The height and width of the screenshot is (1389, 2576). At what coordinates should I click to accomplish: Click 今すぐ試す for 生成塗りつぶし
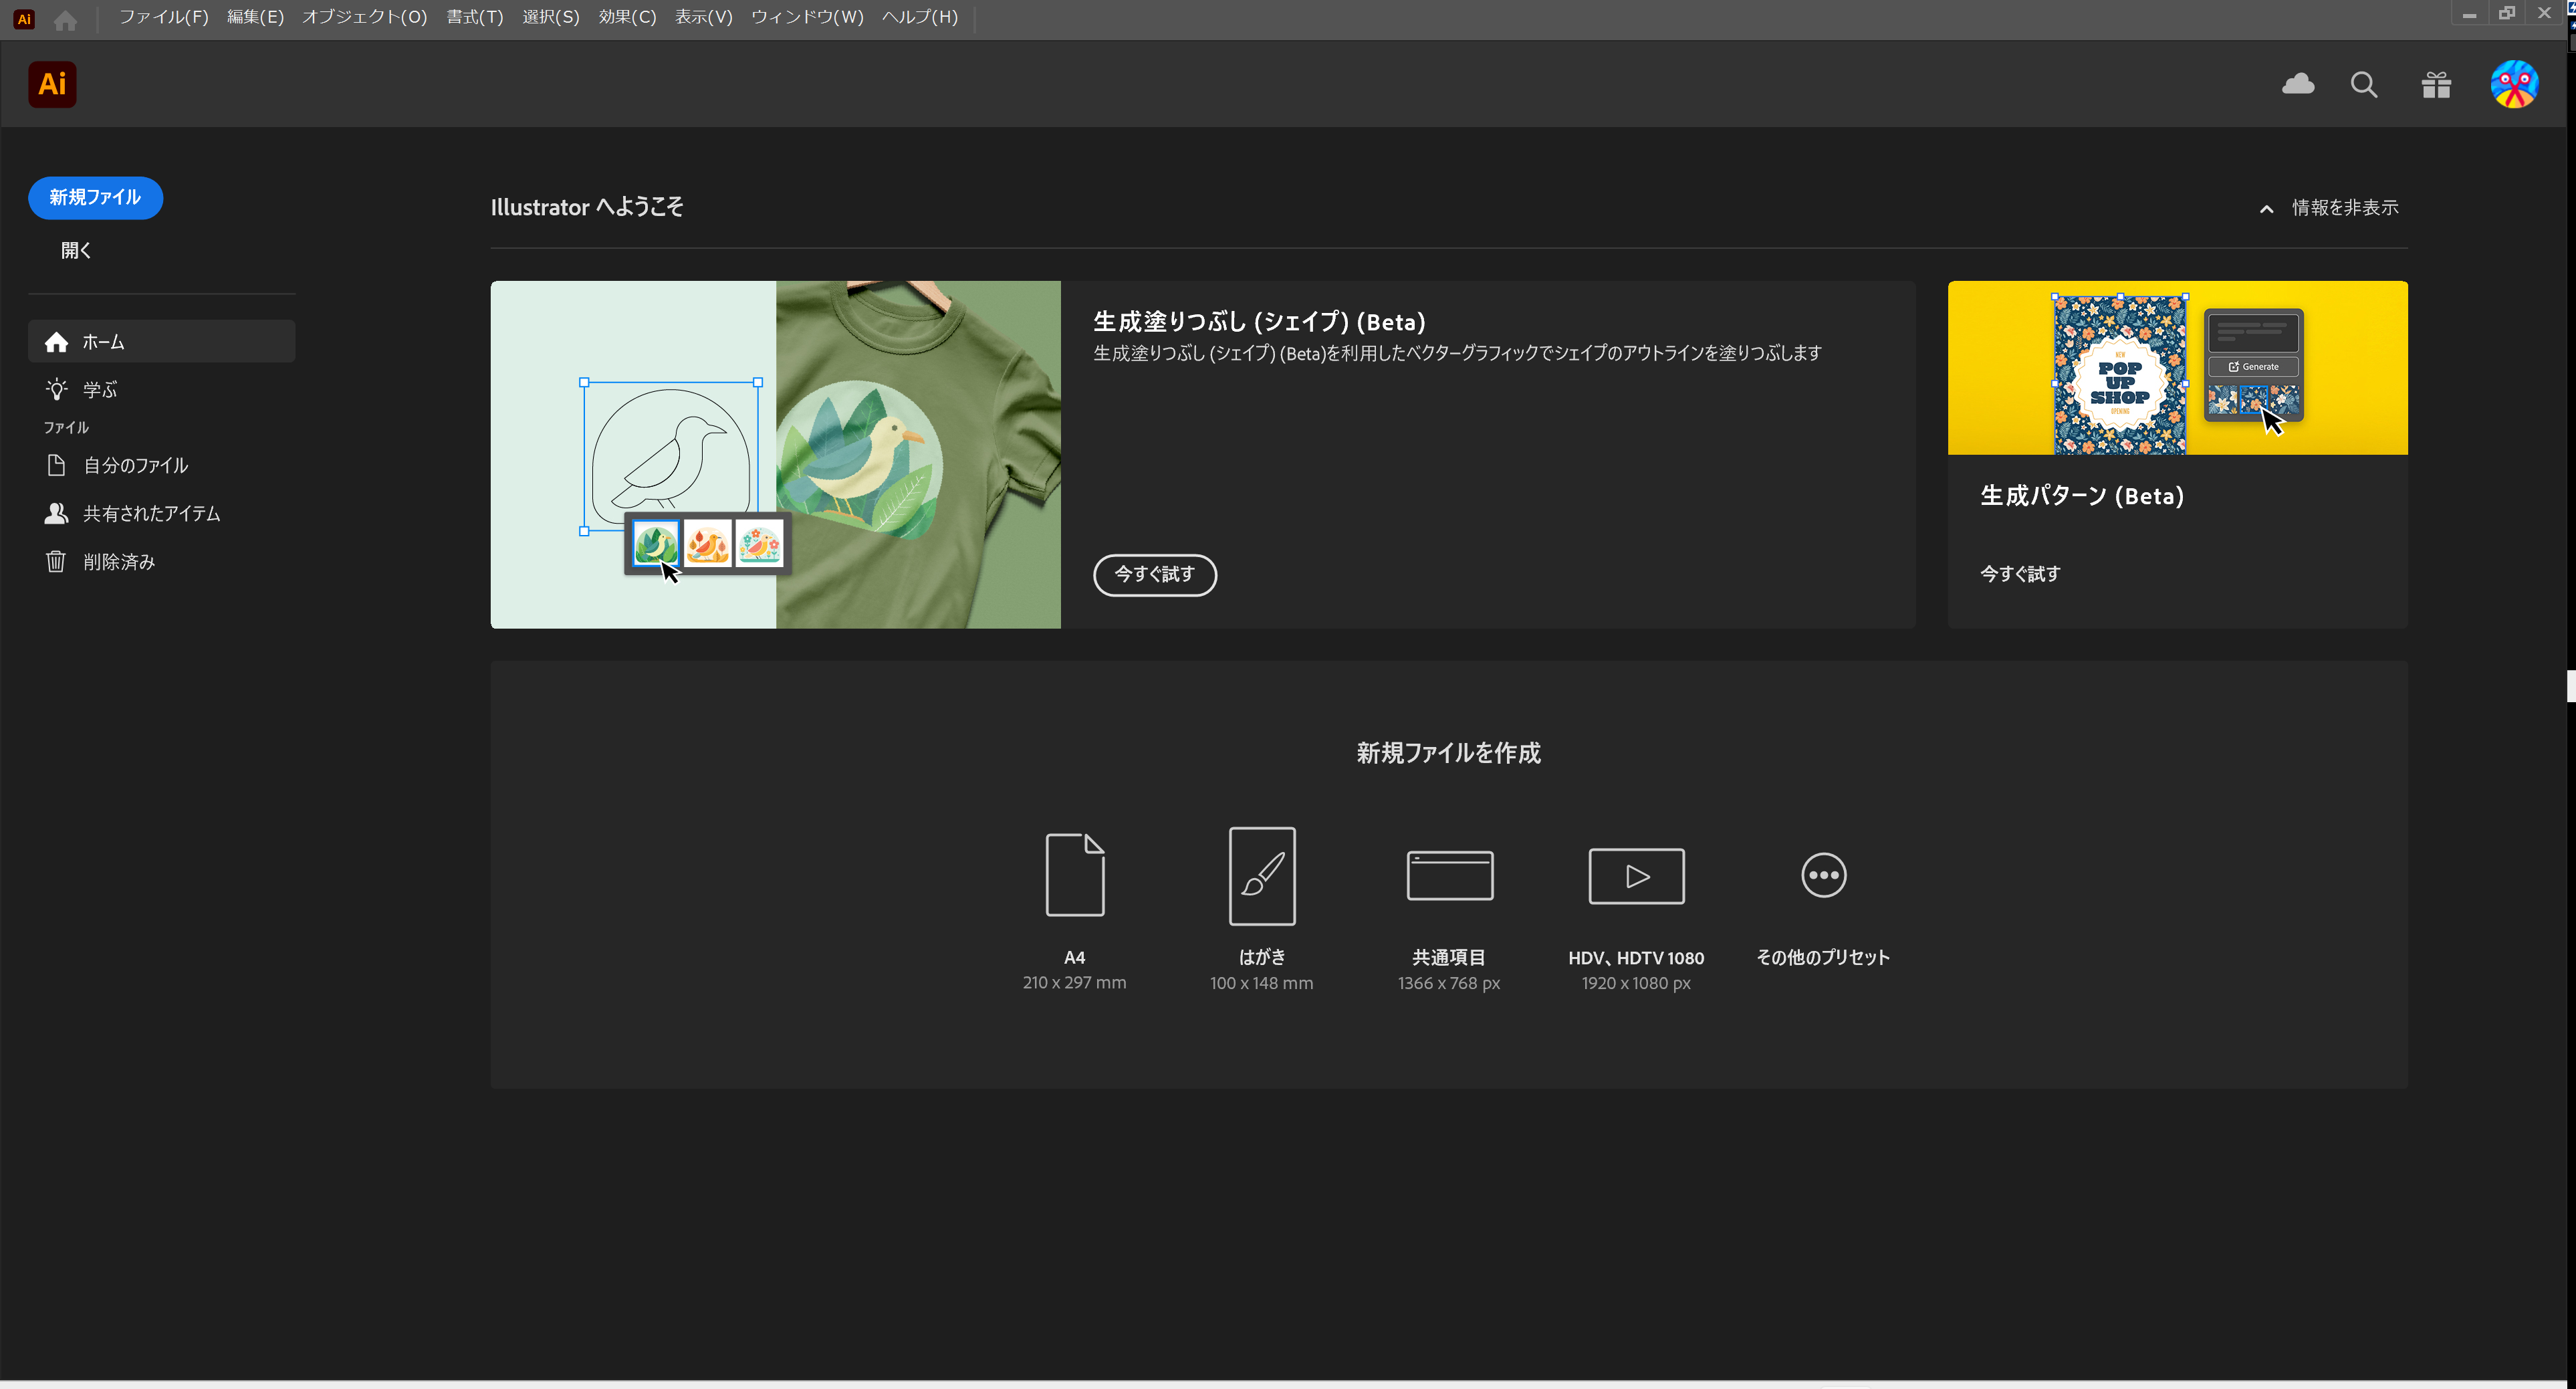(x=1155, y=575)
